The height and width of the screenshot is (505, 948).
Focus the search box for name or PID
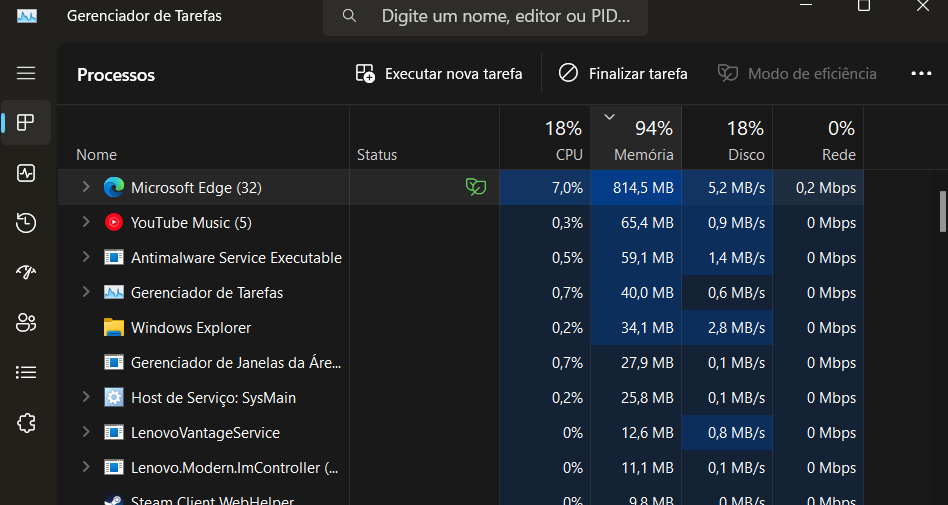(x=485, y=16)
